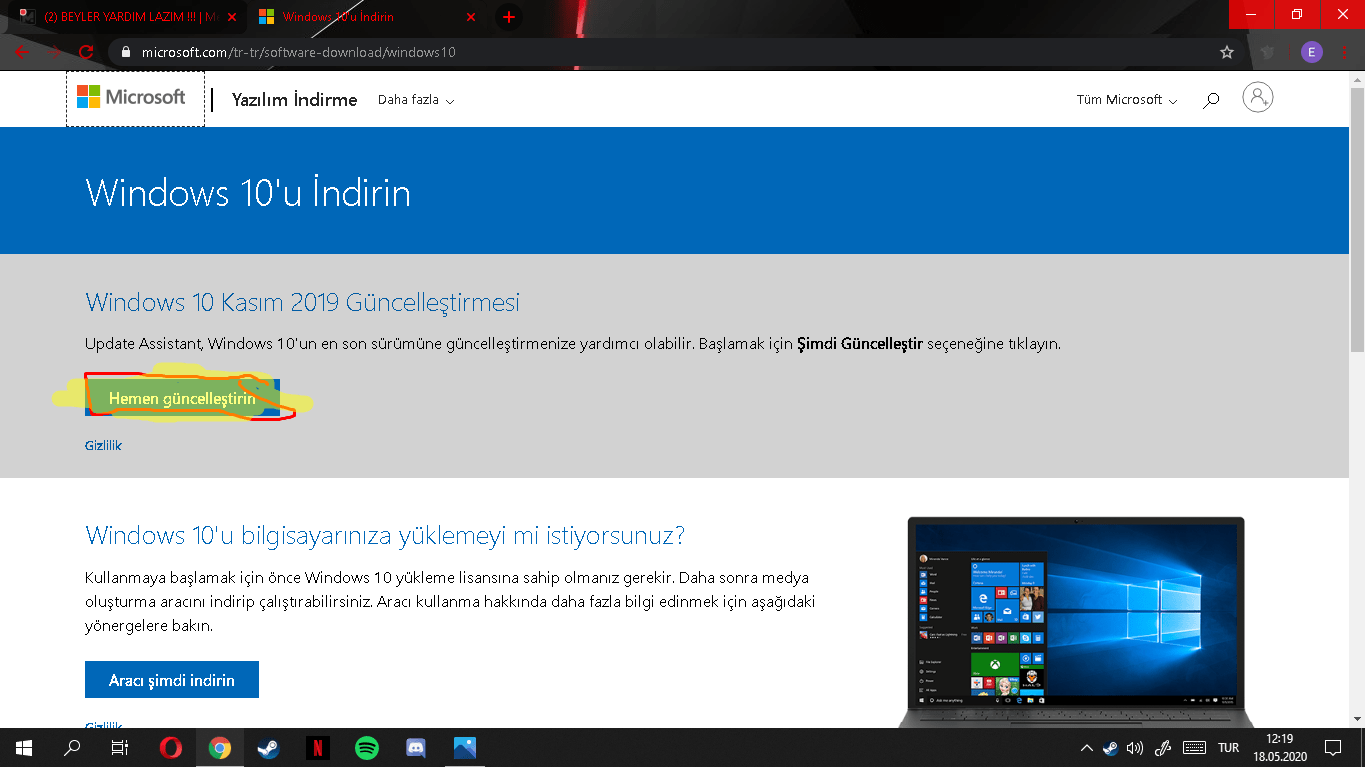The height and width of the screenshot is (767, 1365).
Task: Open the Chrome three-dot menu
Action: pyautogui.click(x=1345, y=52)
